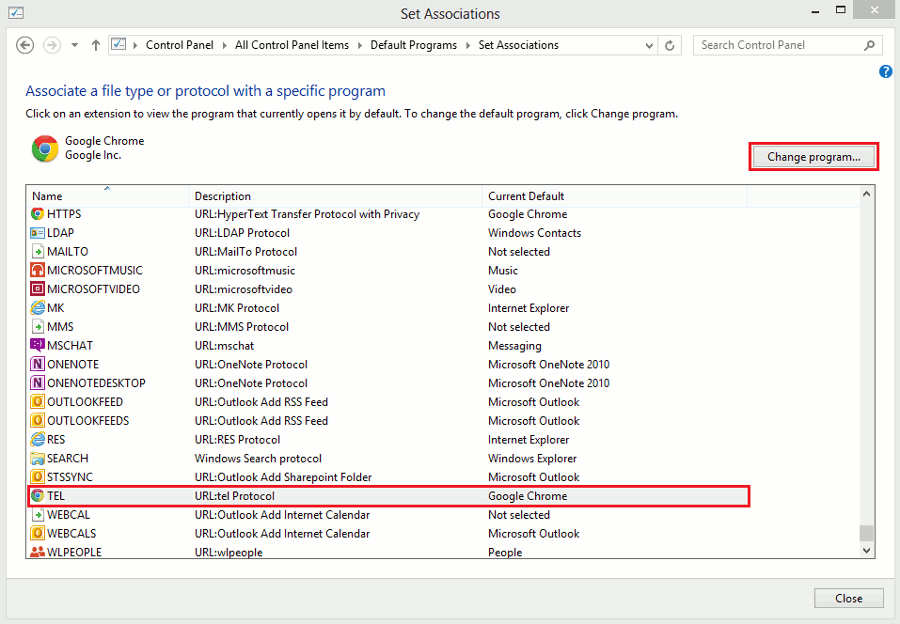Select the LDAP protocol name
Viewport: 900px width, 624px height.
coord(60,233)
